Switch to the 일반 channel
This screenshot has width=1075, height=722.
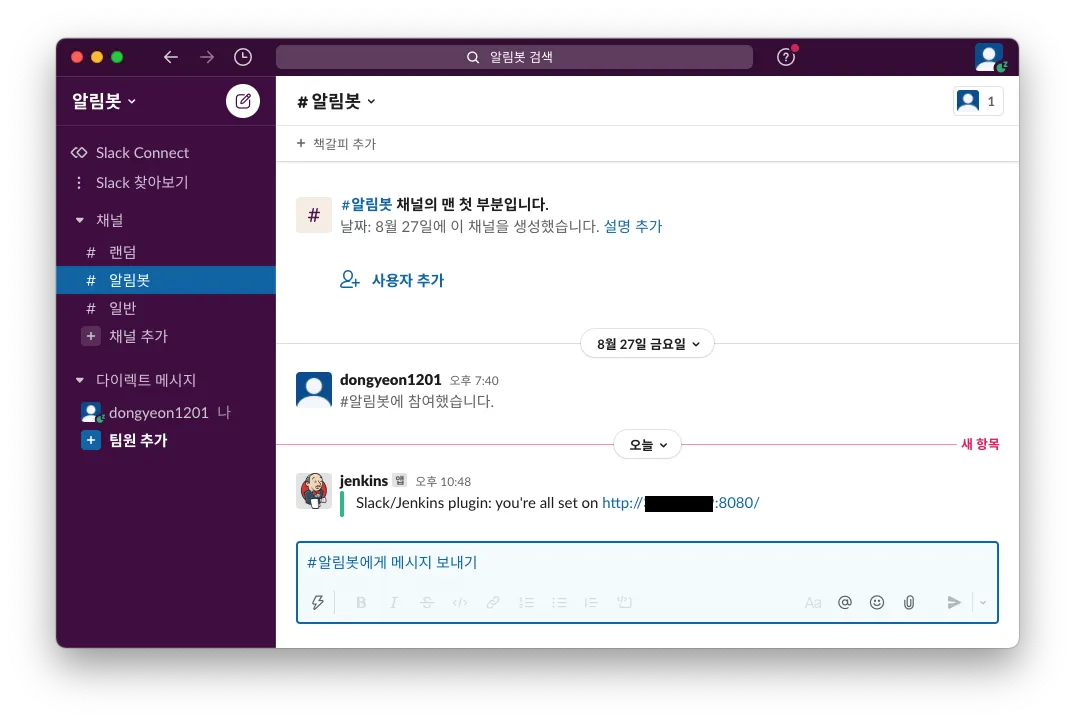[x=166, y=309]
